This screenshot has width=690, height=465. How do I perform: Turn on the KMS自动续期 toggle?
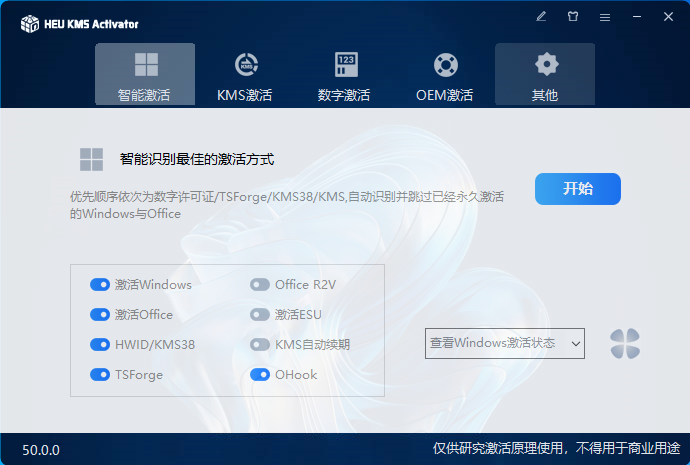pos(260,344)
